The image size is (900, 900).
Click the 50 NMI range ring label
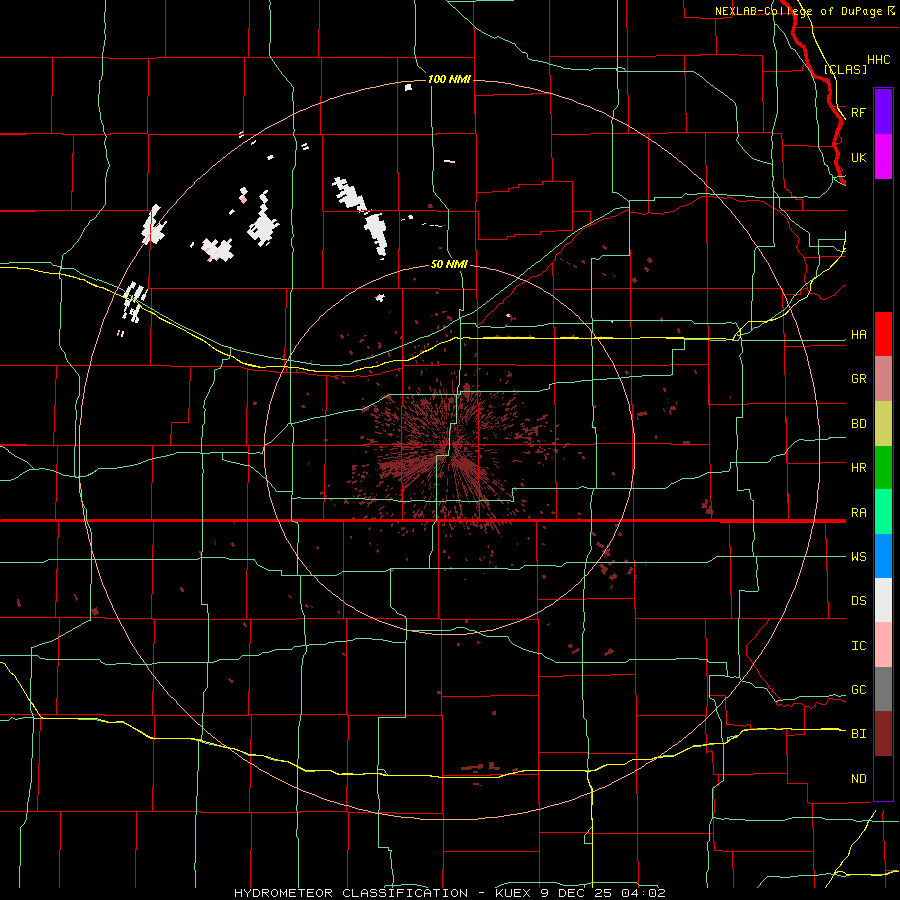[449, 264]
